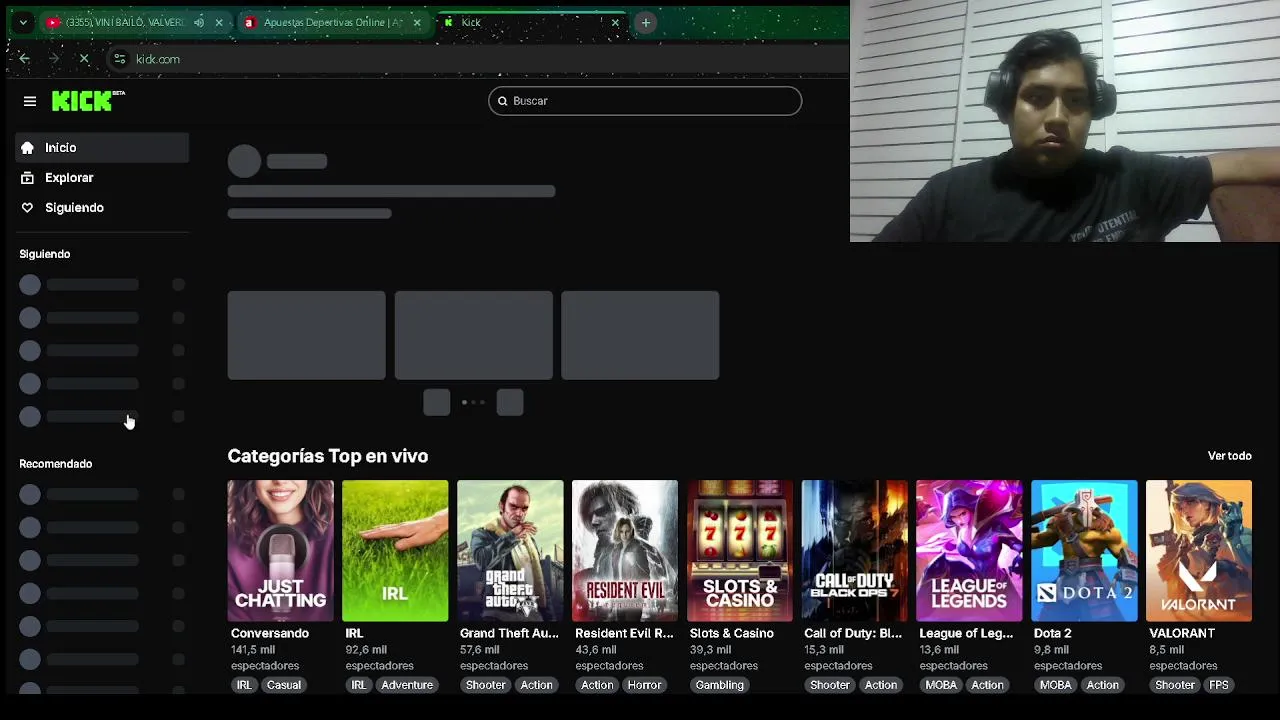
Task: Open the Slots & Casino thumbnail
Action: click(740, 551)
